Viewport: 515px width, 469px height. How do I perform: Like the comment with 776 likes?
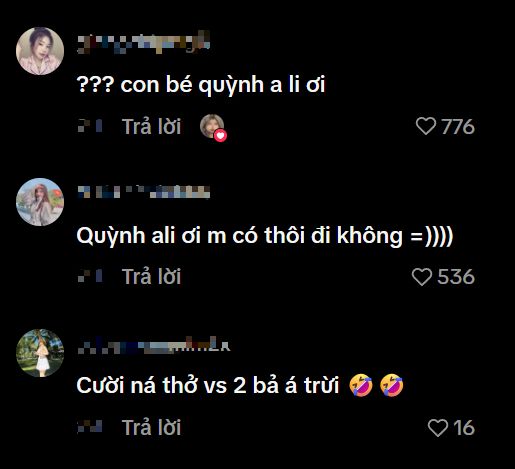(x=426, y=127)
